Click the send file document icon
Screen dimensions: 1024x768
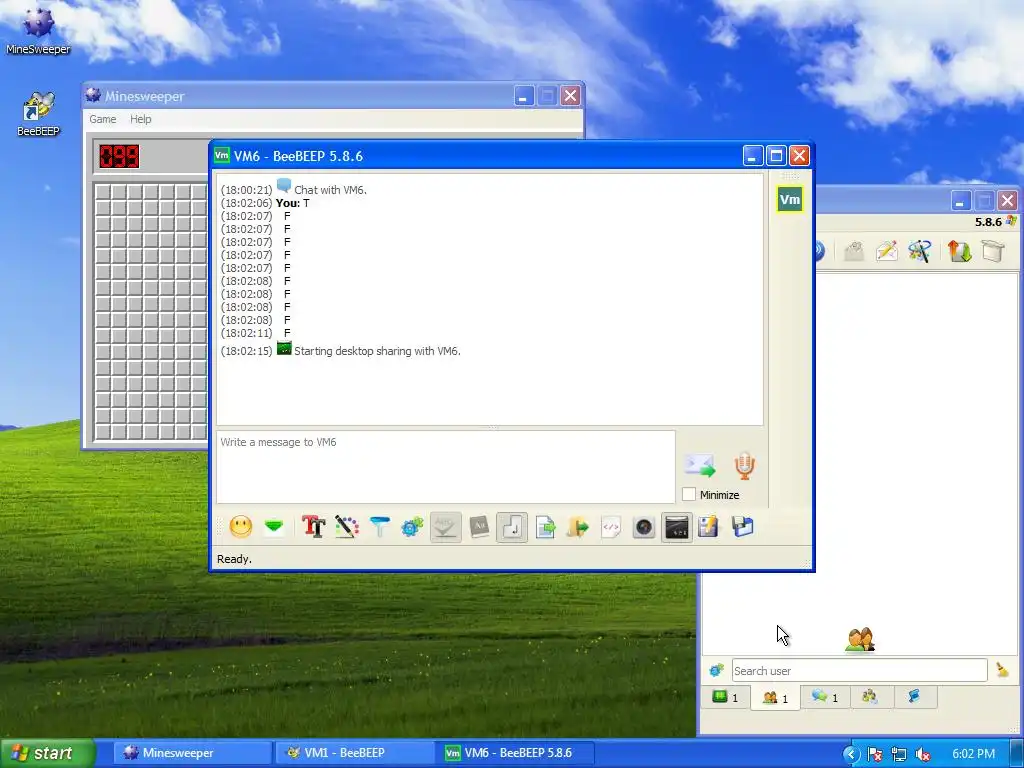545,526
